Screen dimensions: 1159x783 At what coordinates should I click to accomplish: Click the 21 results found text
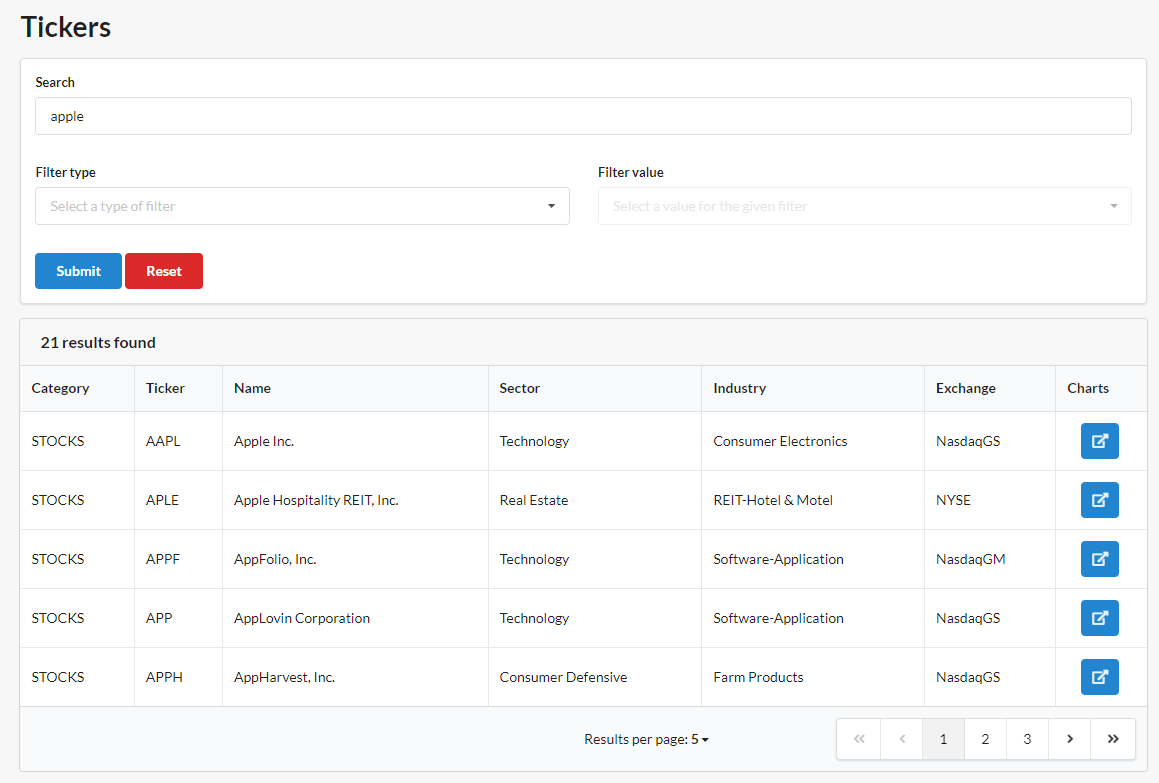(x=98, y=342)
